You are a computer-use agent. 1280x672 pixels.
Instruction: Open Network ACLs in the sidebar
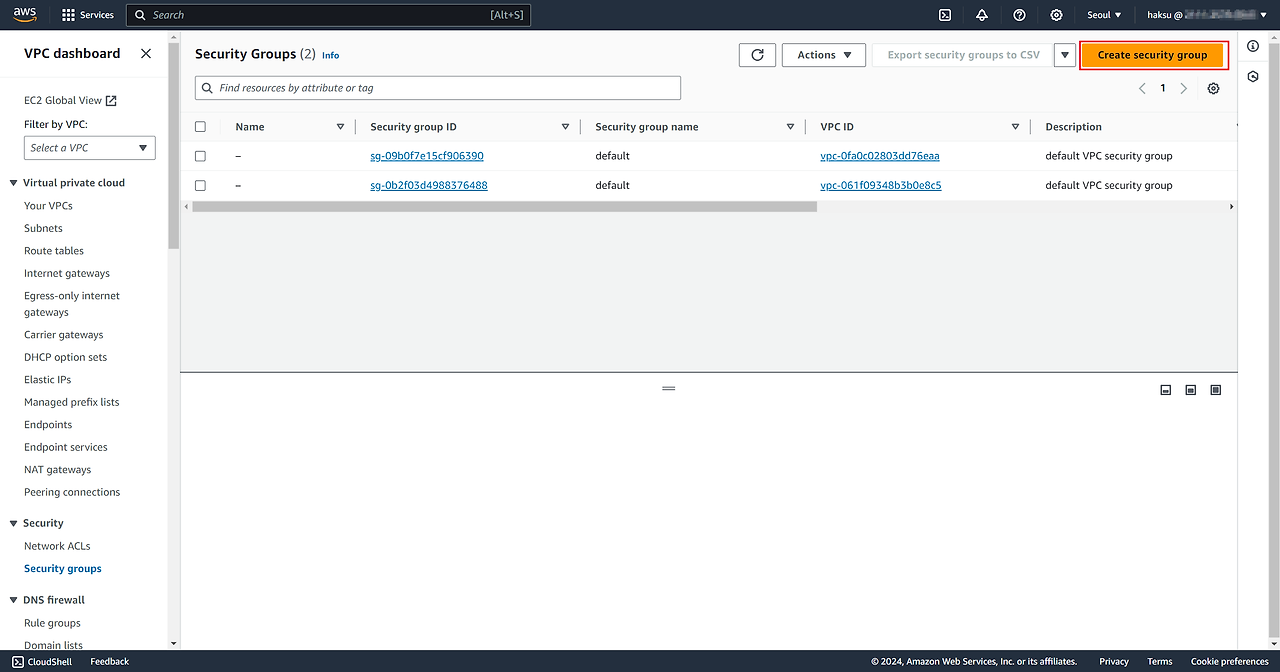pyautogui.click(x=57, y=546)
